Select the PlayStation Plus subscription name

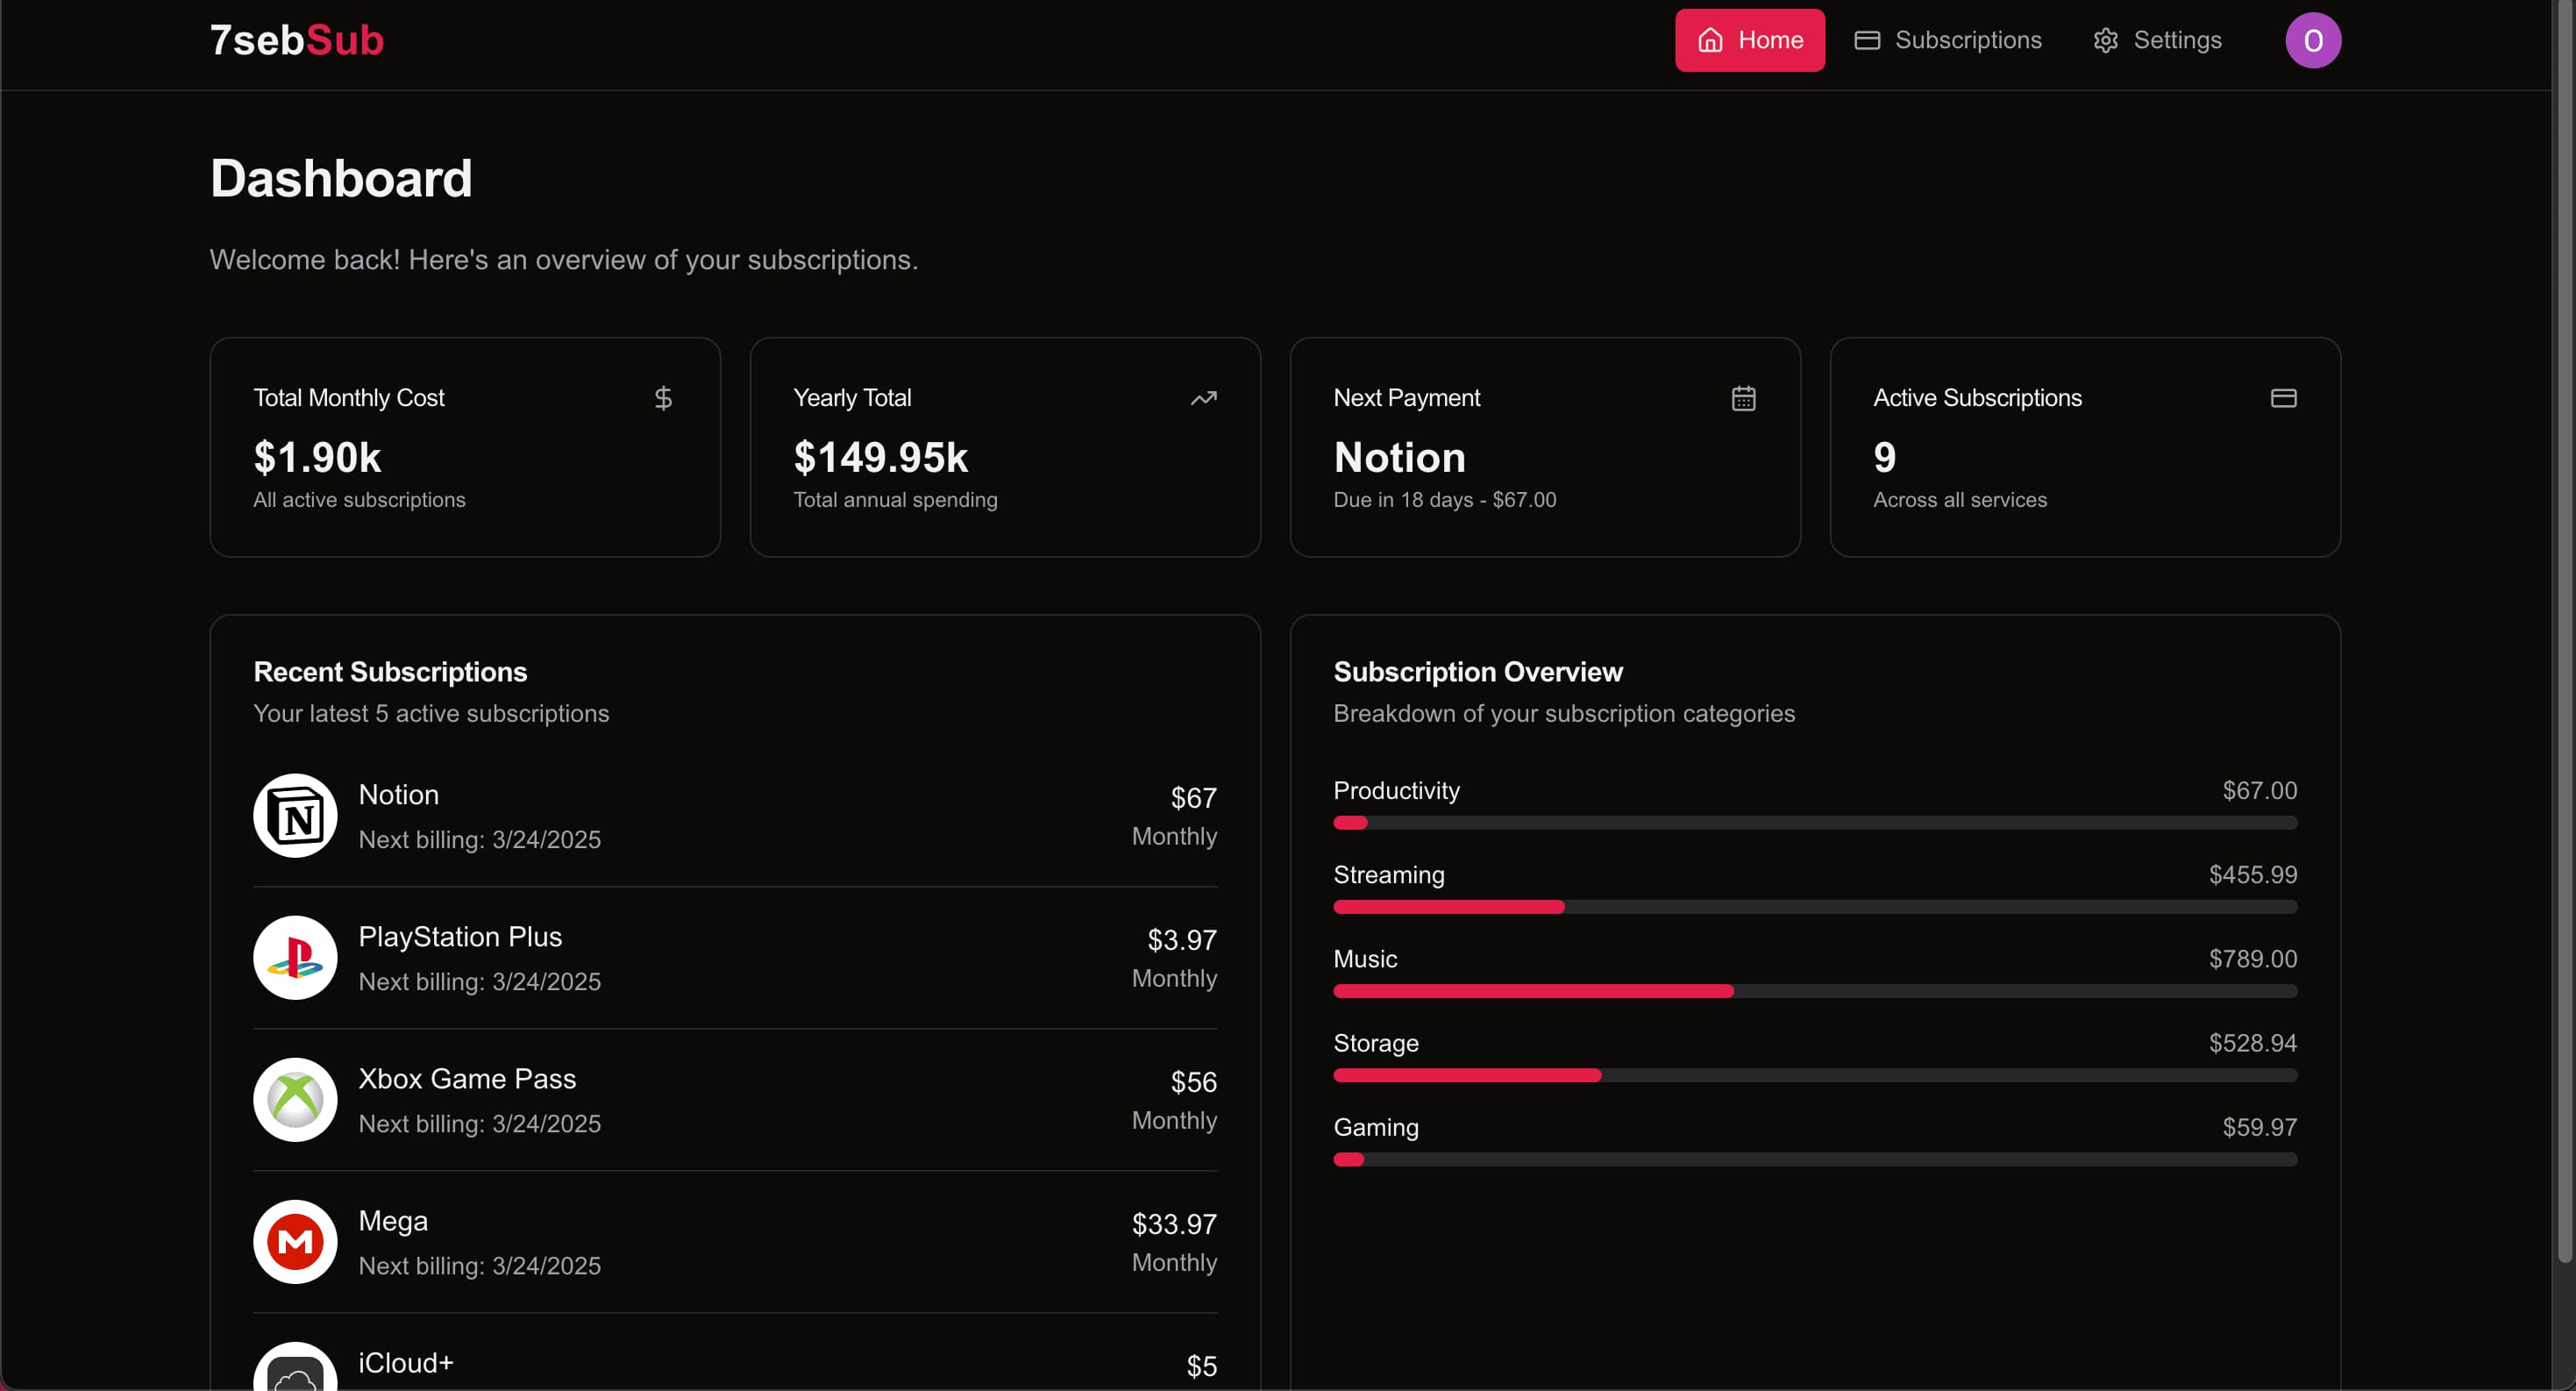pyautogui.click(x=460, y=936)
